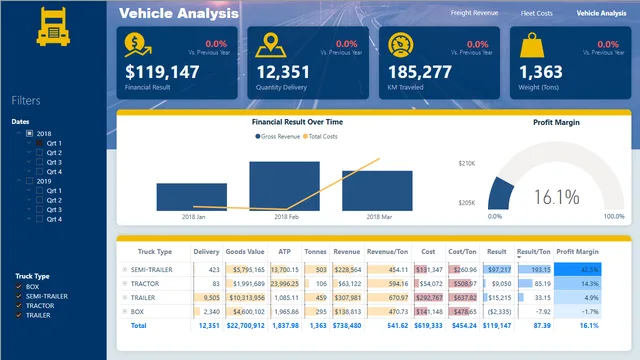Screen dimensions: 640x360
Task: Click the 16.1% gauge center value
Action: tap(557, 197)
